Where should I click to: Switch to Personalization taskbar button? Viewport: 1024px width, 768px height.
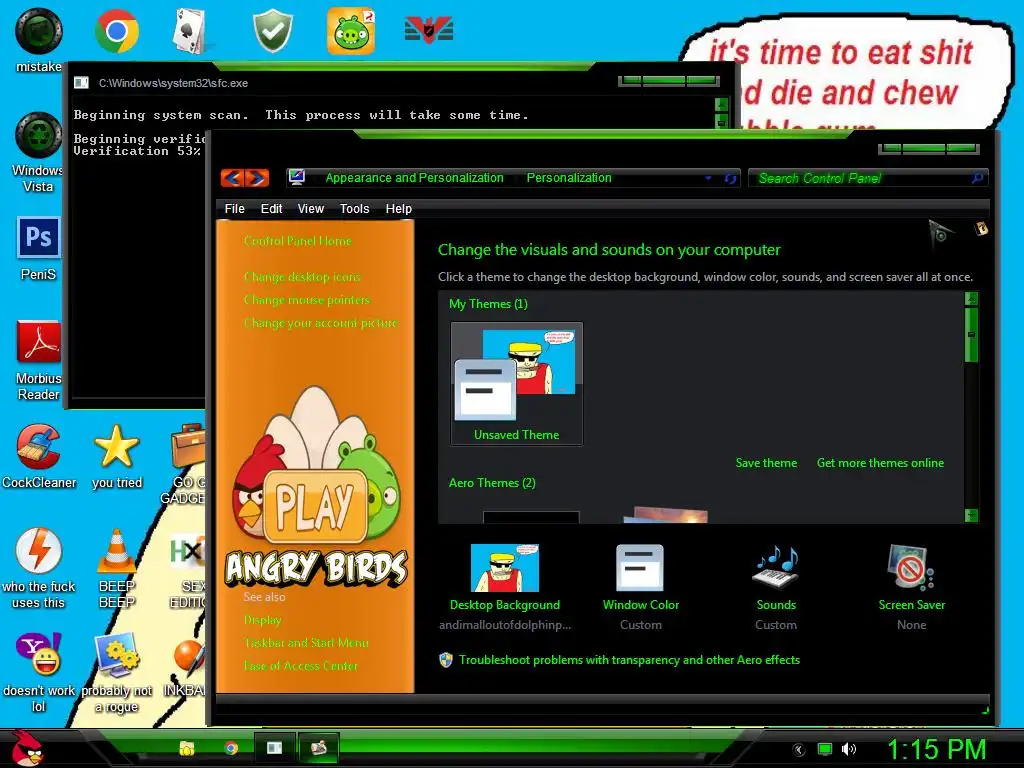coord(319,748)
